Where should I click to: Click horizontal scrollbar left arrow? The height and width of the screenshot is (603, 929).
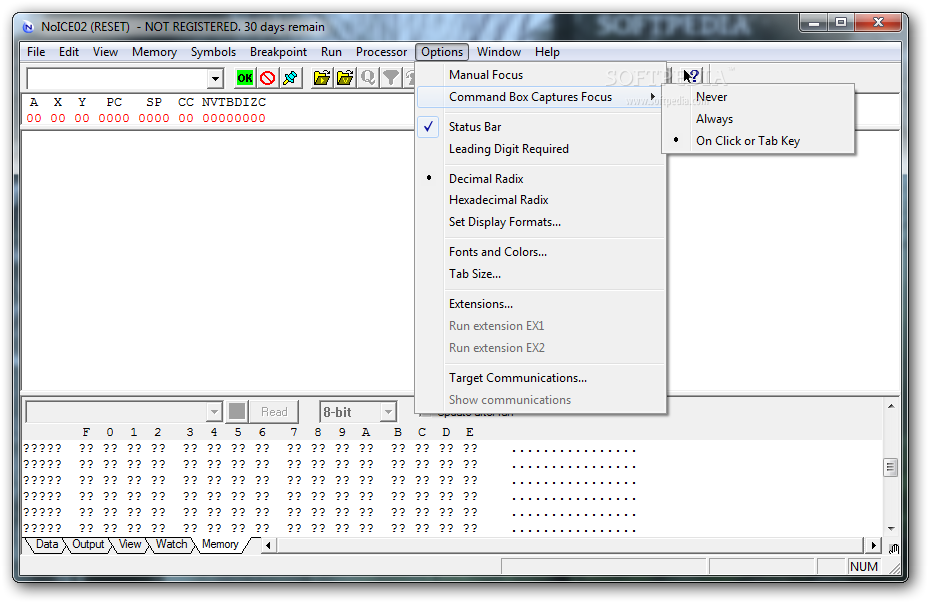pyautogui.click(x=268, y=545)
